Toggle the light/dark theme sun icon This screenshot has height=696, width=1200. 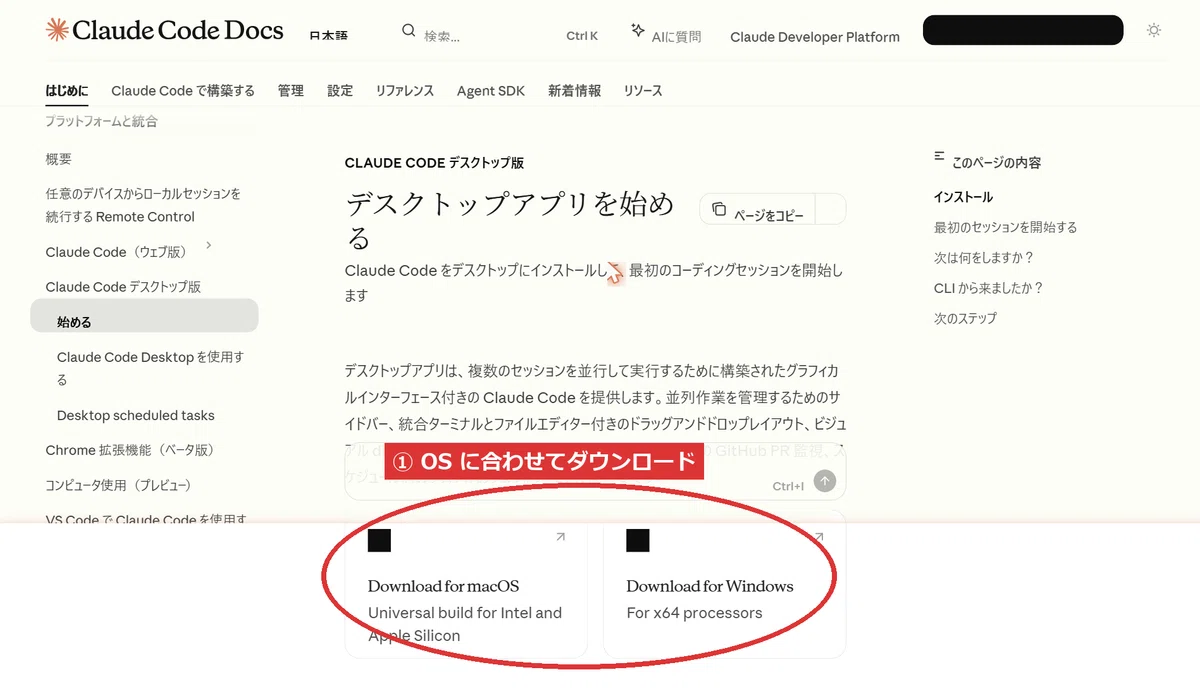tap(1154, 30)
